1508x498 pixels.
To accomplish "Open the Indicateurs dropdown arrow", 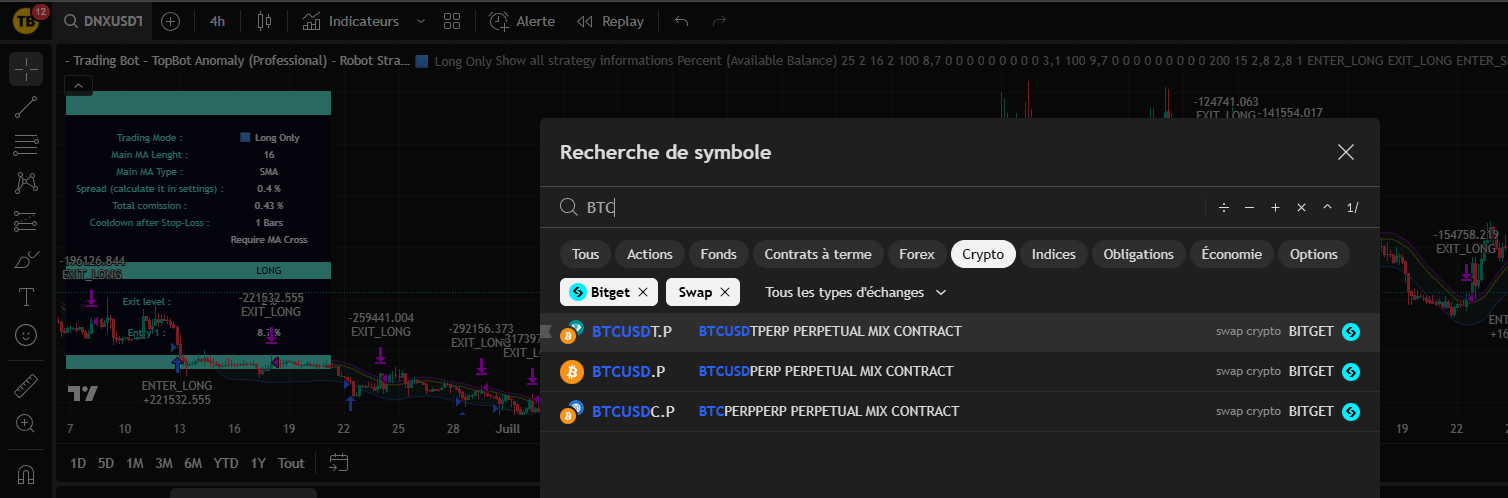I will (420, 21).
